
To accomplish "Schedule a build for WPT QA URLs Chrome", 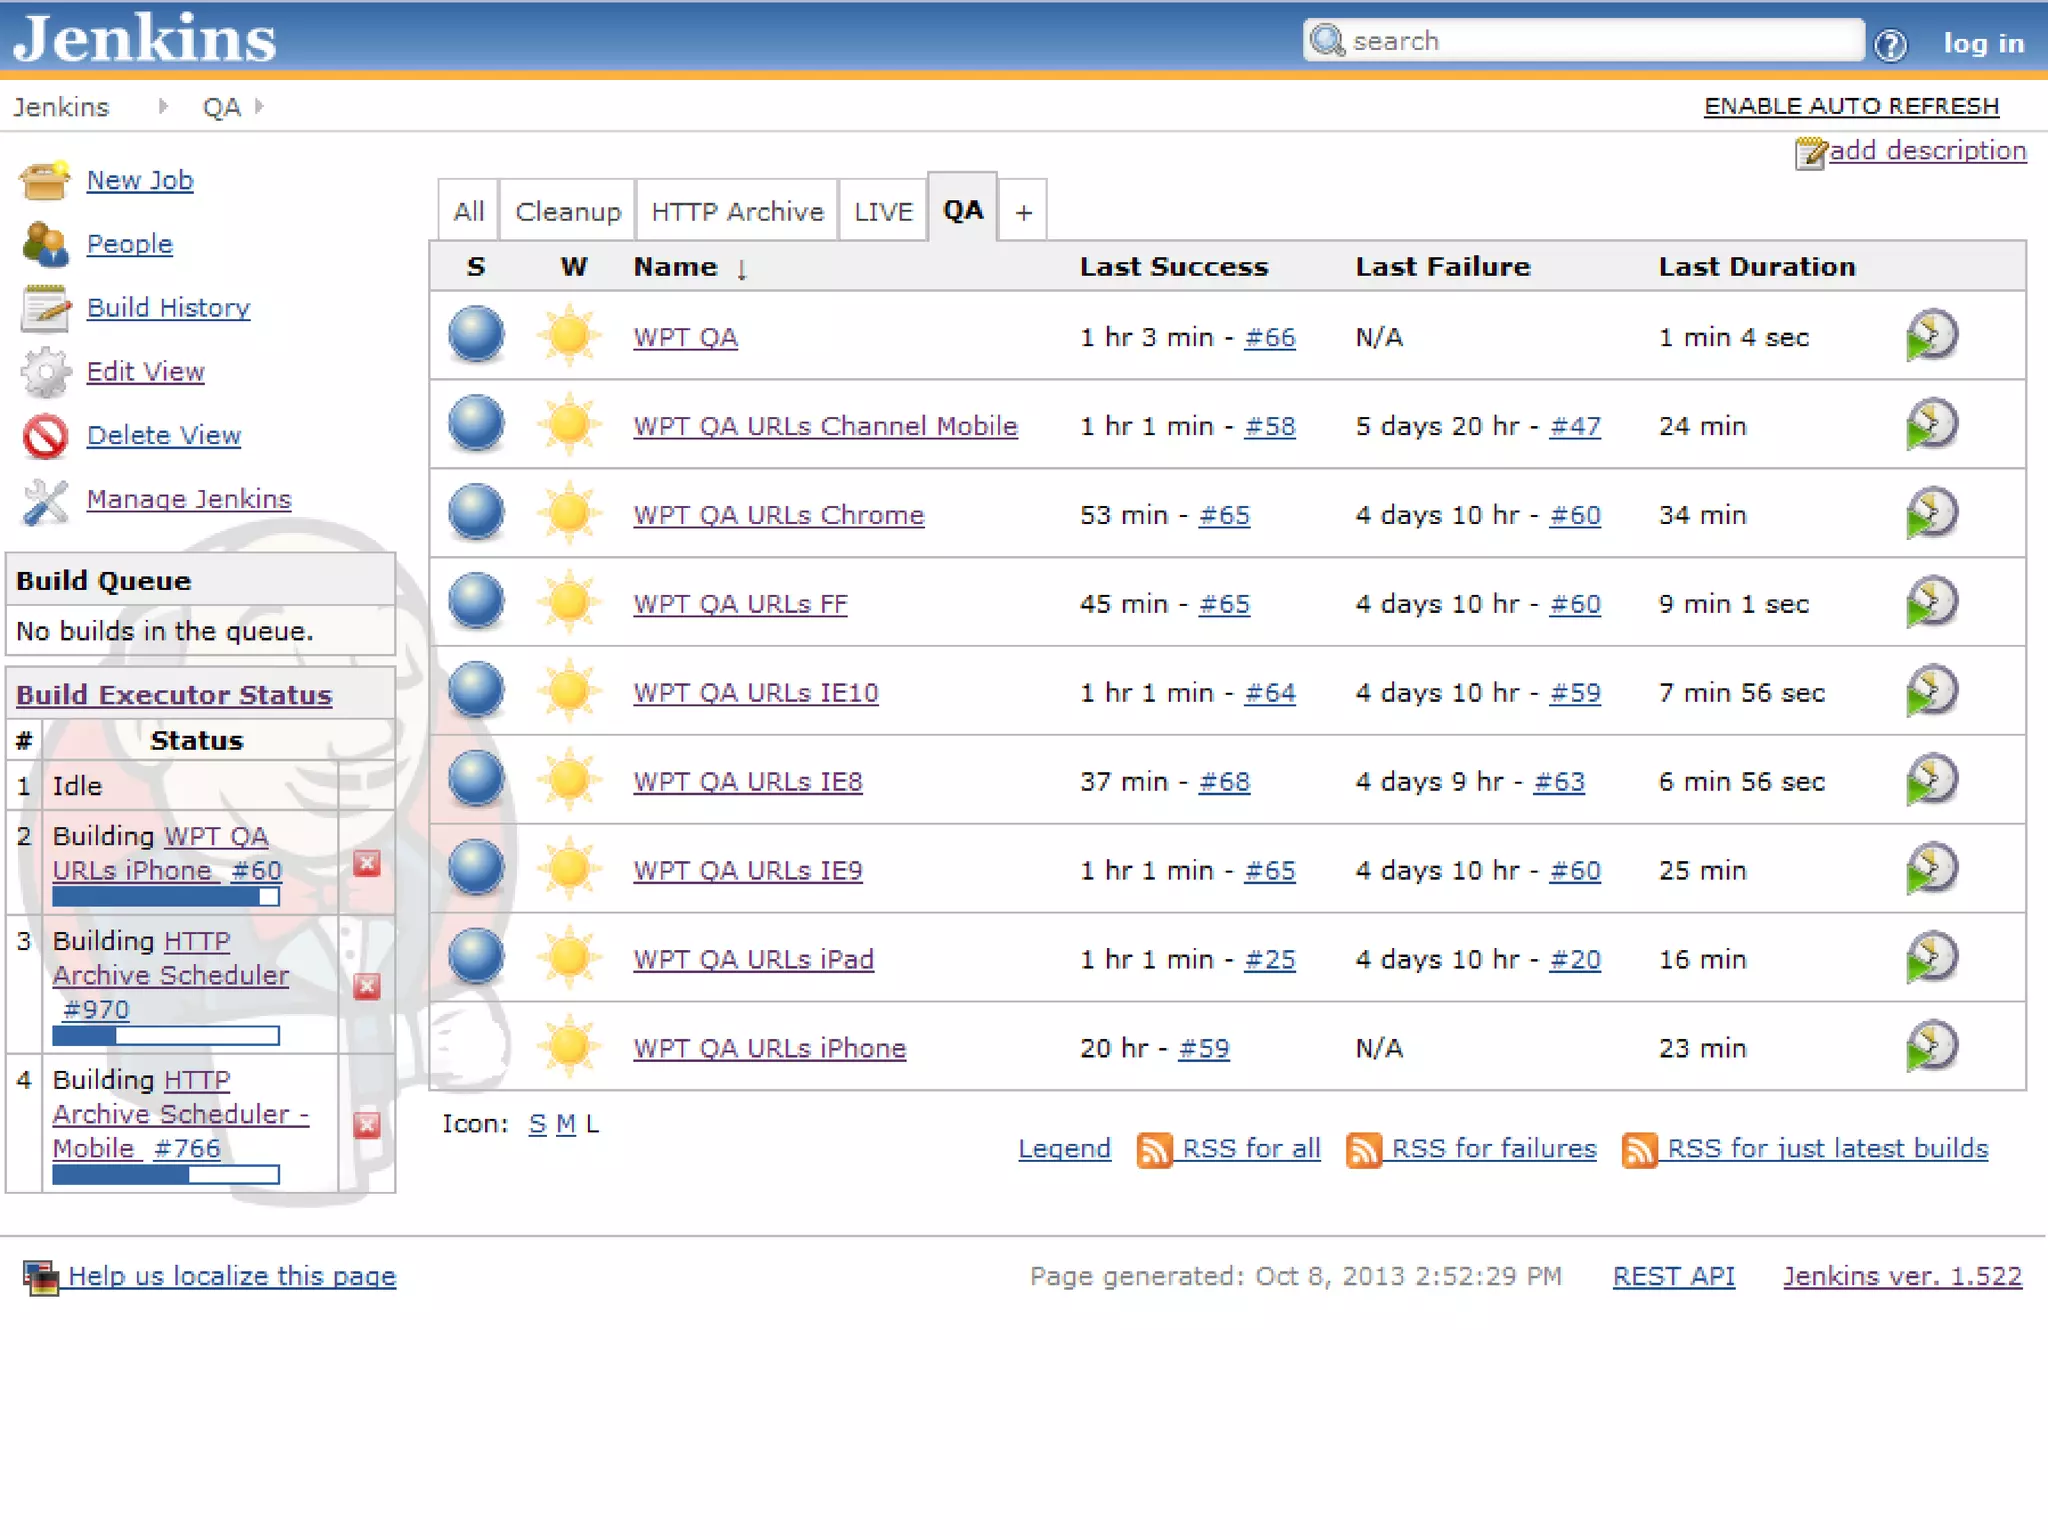I will tap(1931, 514).
